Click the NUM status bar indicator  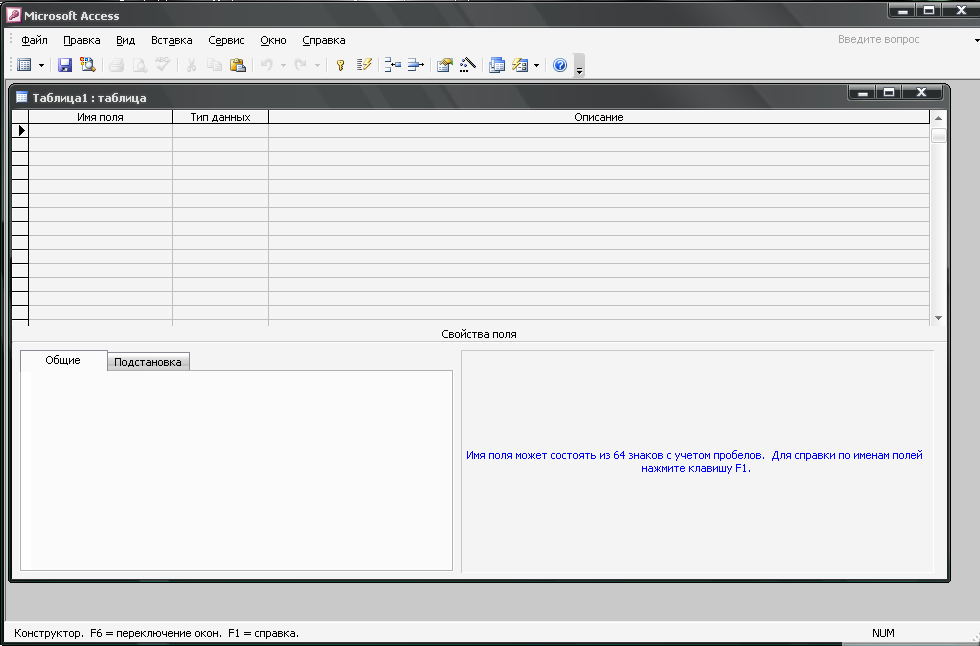click(x=883, y=633)
